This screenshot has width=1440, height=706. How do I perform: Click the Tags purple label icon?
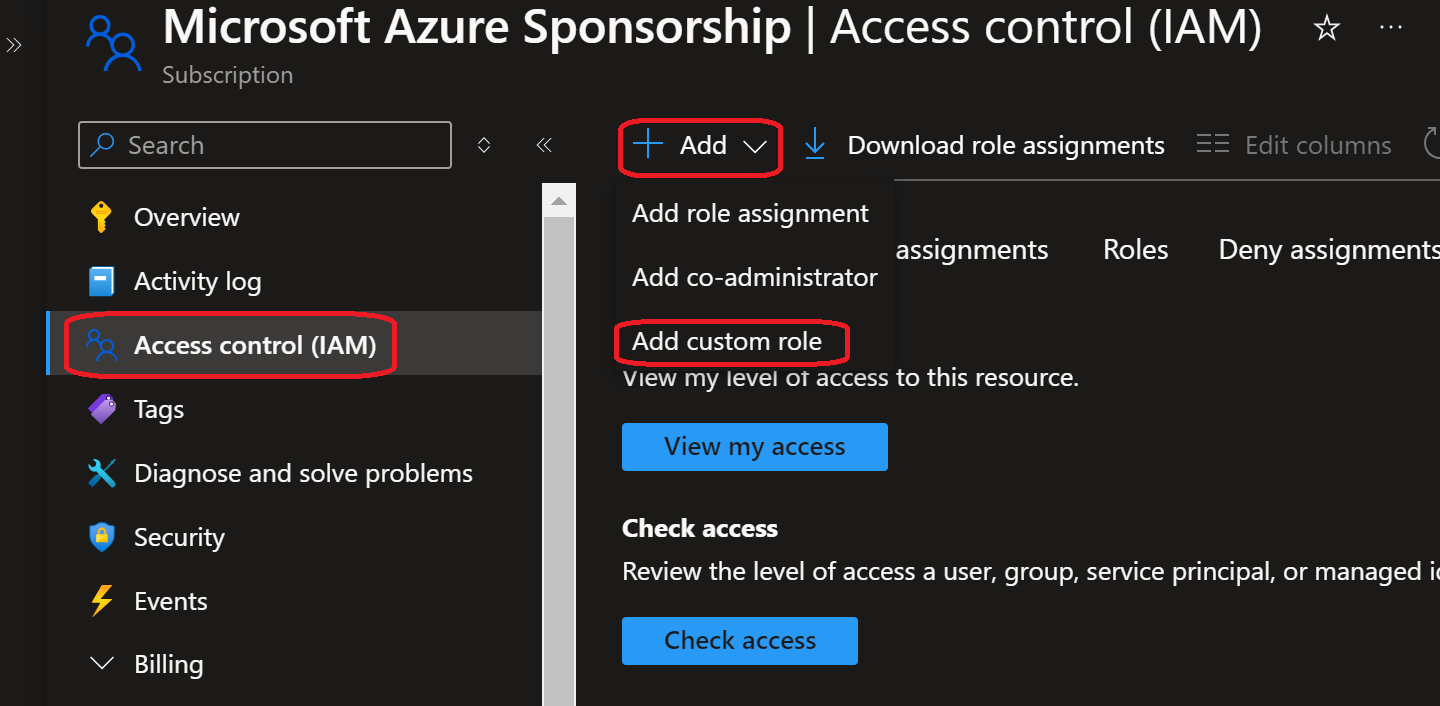pyautogui.click(x=101, y=409)
